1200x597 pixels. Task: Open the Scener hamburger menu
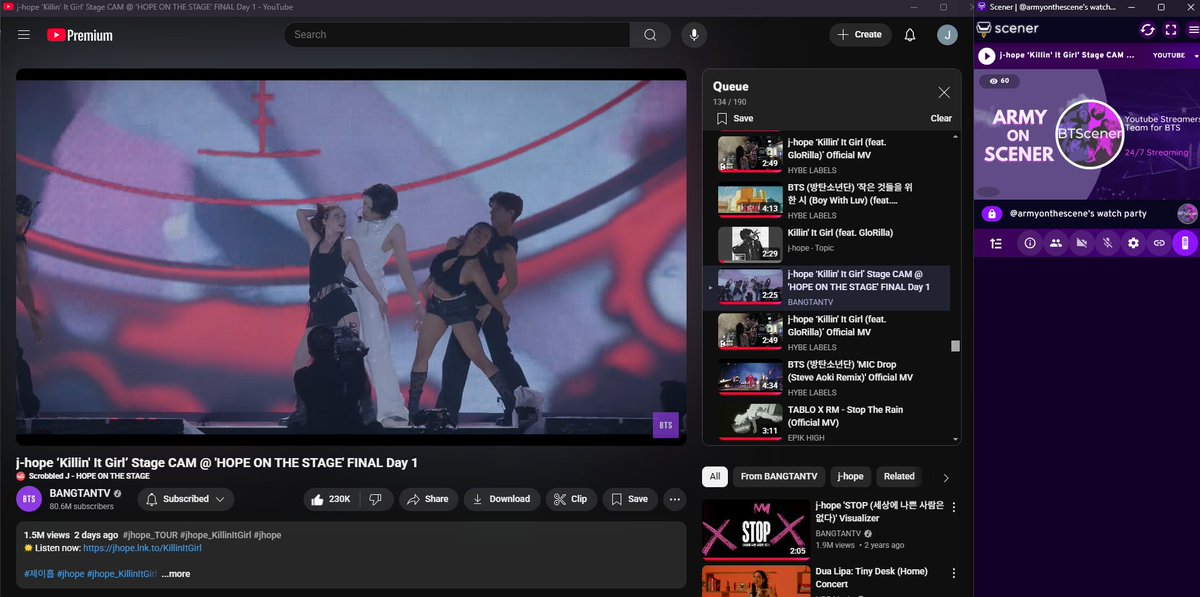click(x=1193, y=30)
